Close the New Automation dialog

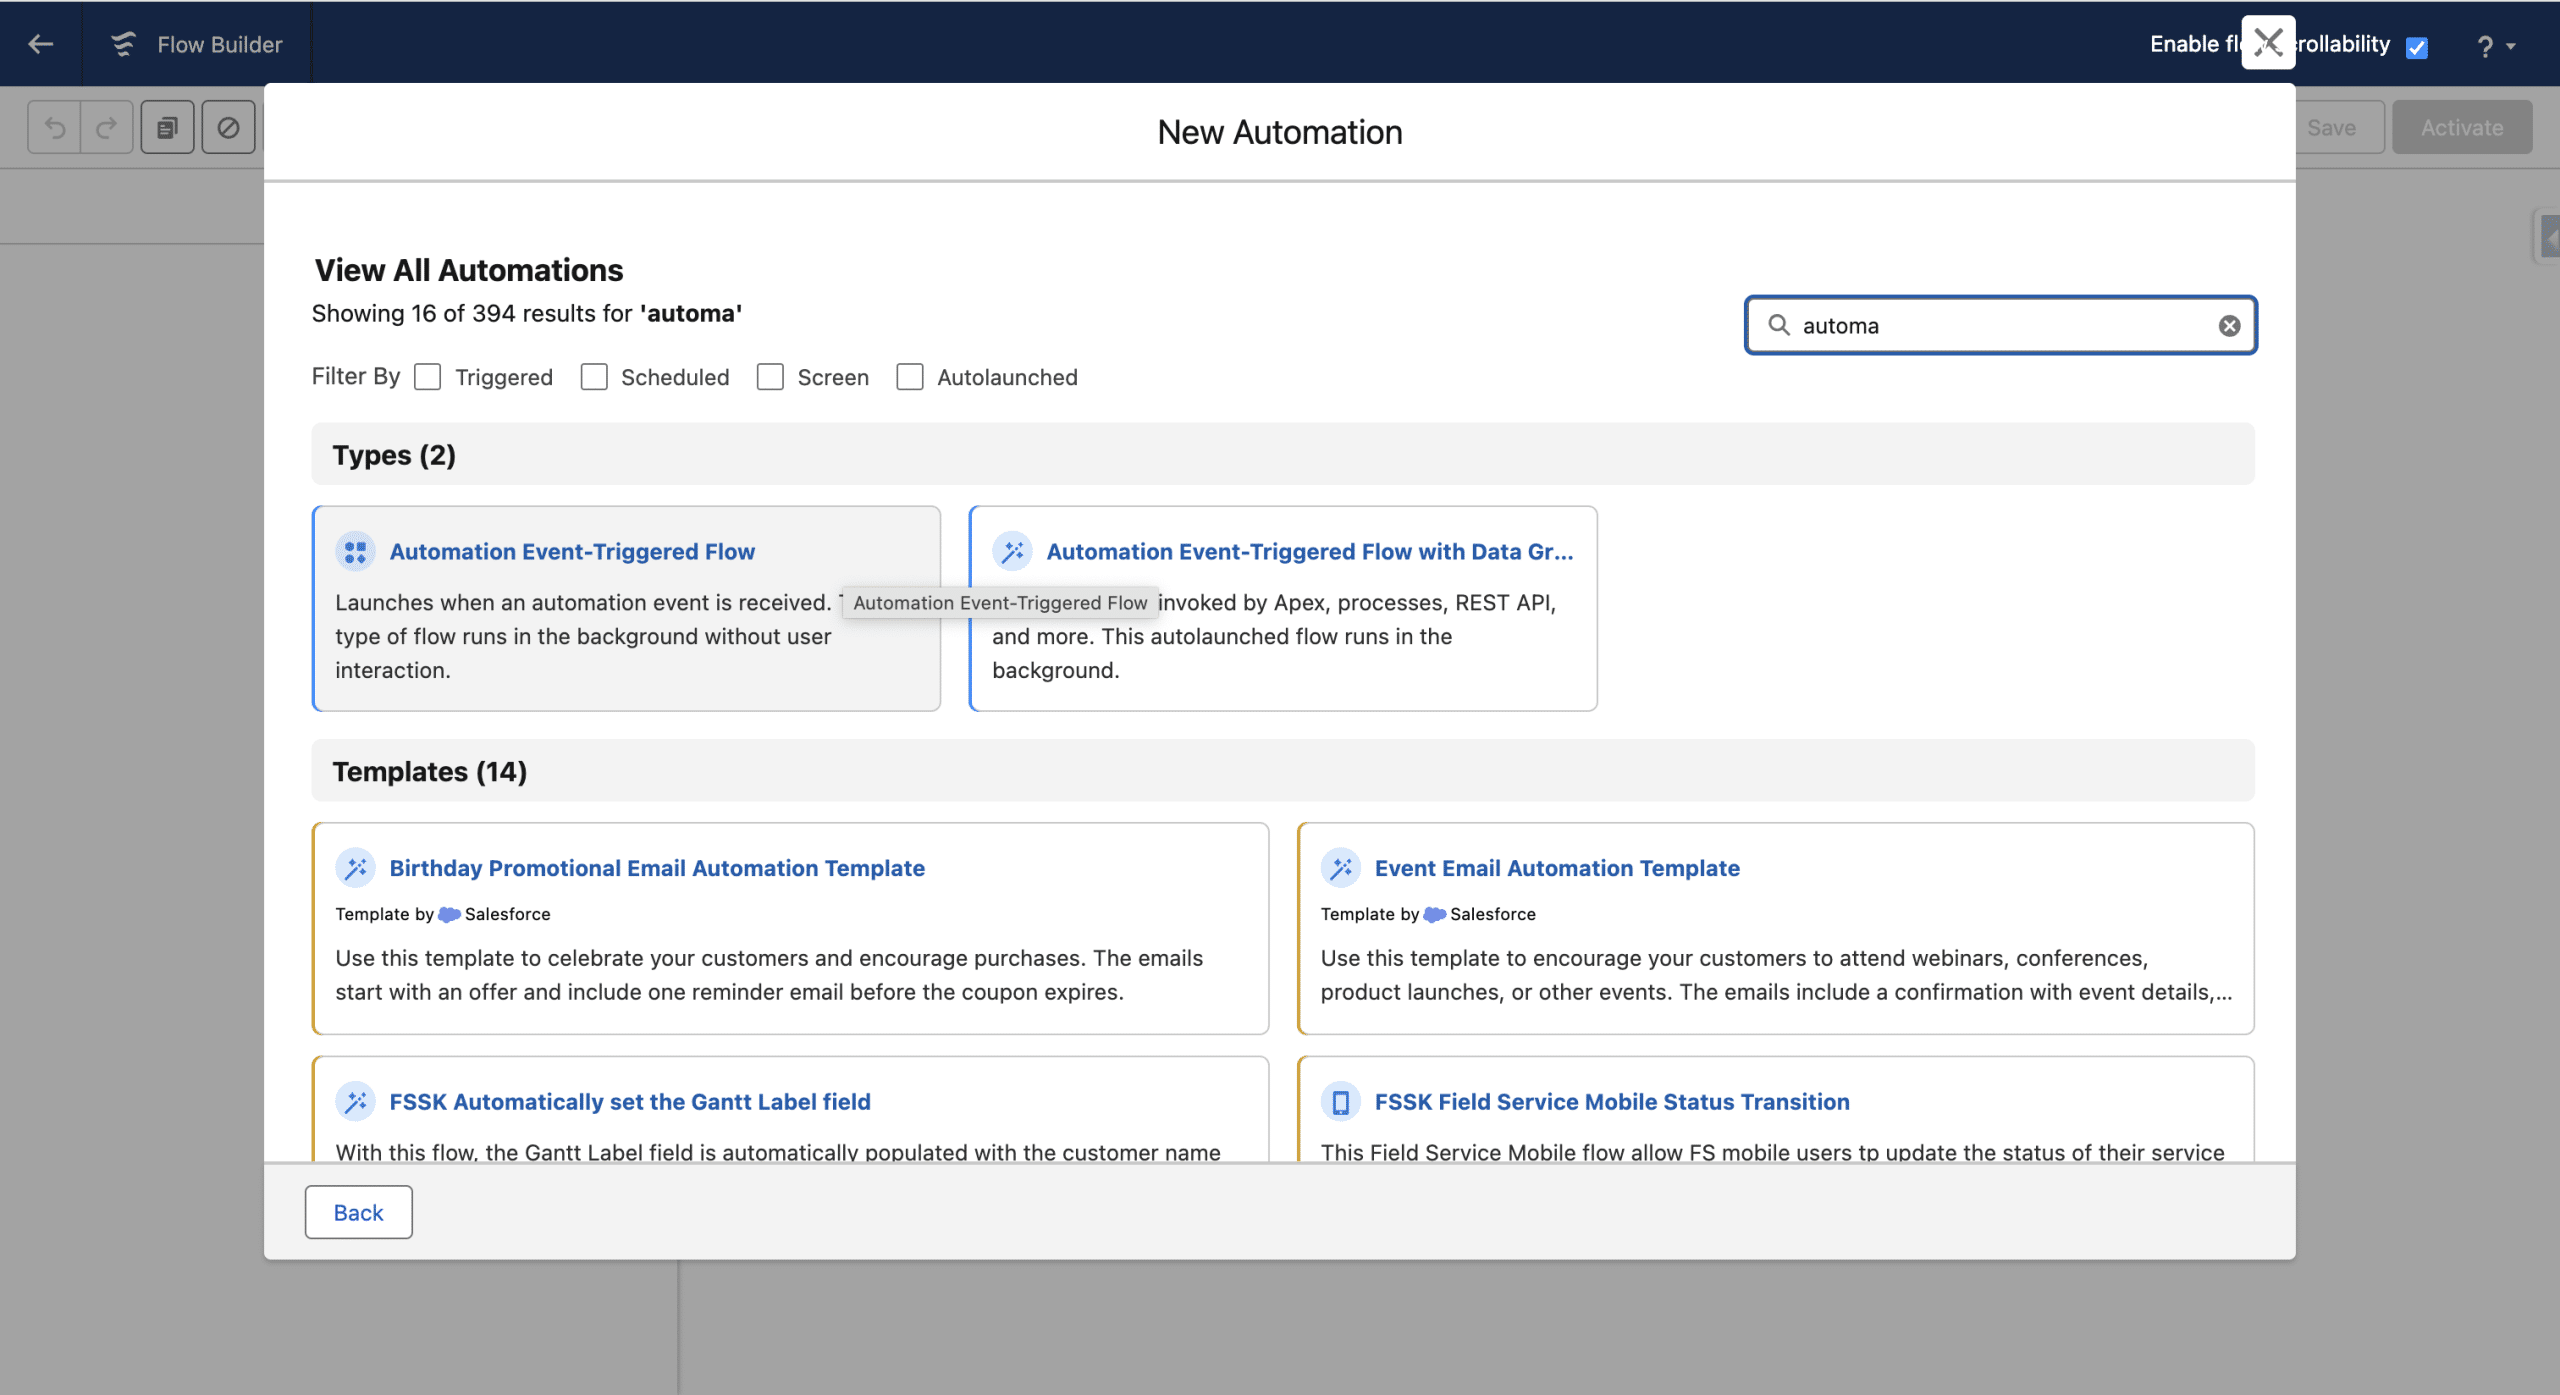[2267, 43]
